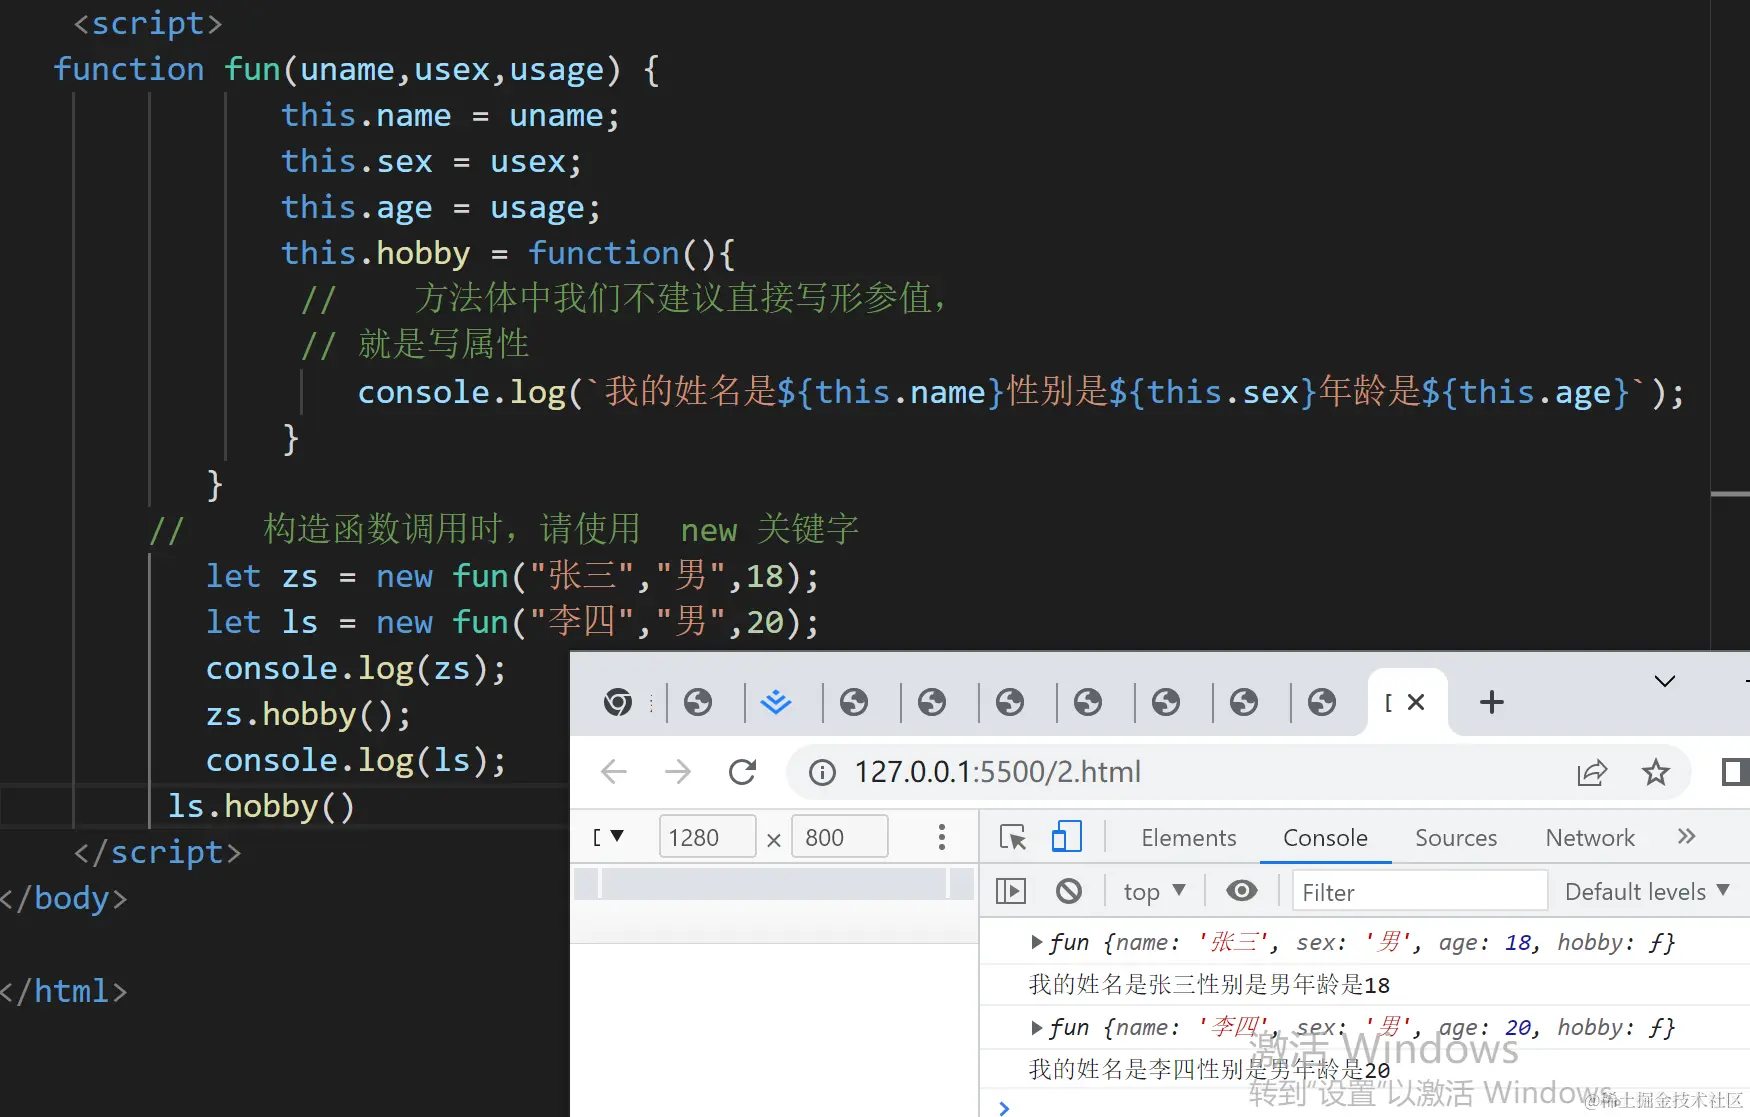Select the function name fun in declaration
Viewport: 1750px width, 1117px height.
pos(252,69)
